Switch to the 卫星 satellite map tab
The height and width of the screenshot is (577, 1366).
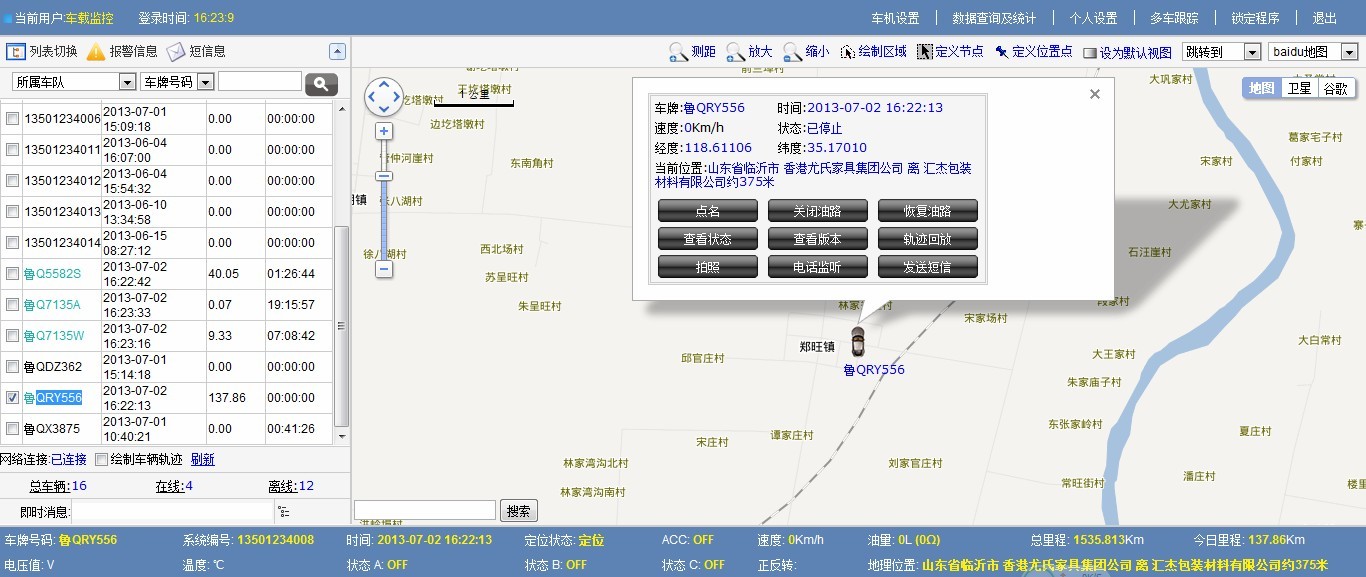tap(1300, 88)
